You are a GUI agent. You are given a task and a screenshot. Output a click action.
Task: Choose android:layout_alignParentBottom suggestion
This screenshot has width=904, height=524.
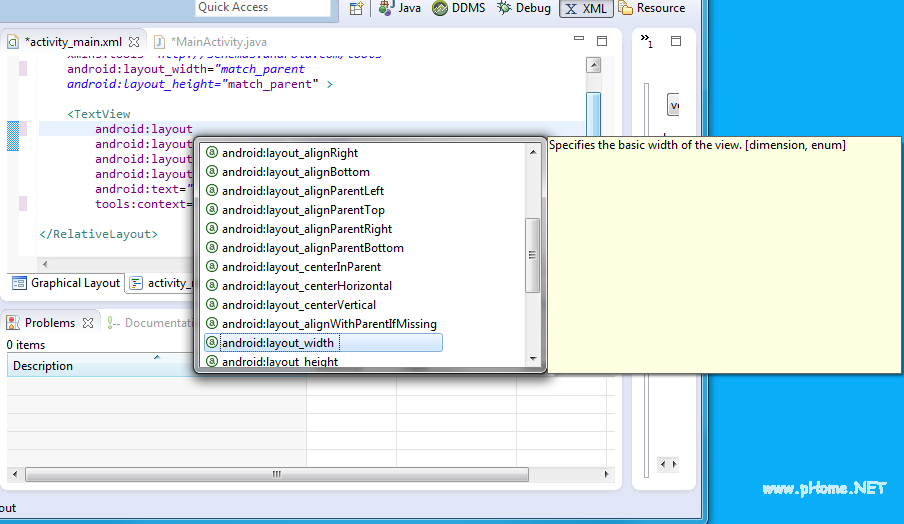312,248
